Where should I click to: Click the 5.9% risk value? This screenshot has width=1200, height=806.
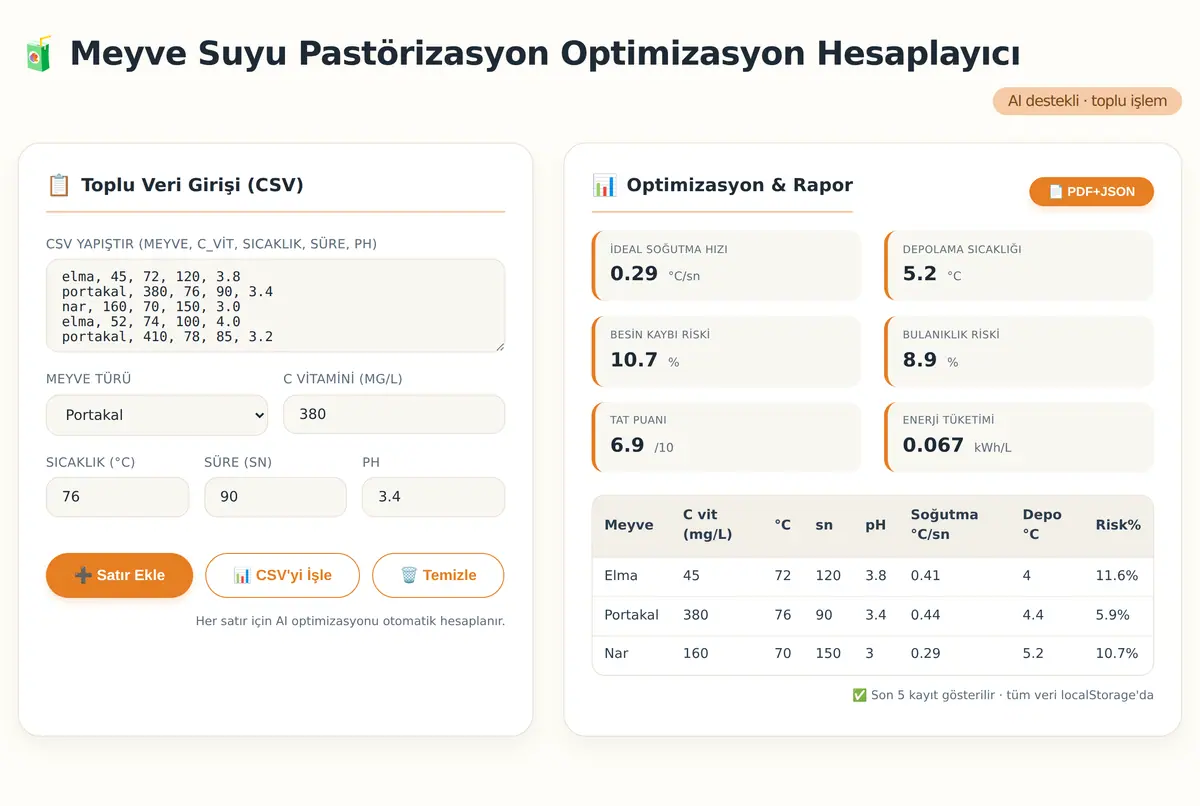(1113, 615)
